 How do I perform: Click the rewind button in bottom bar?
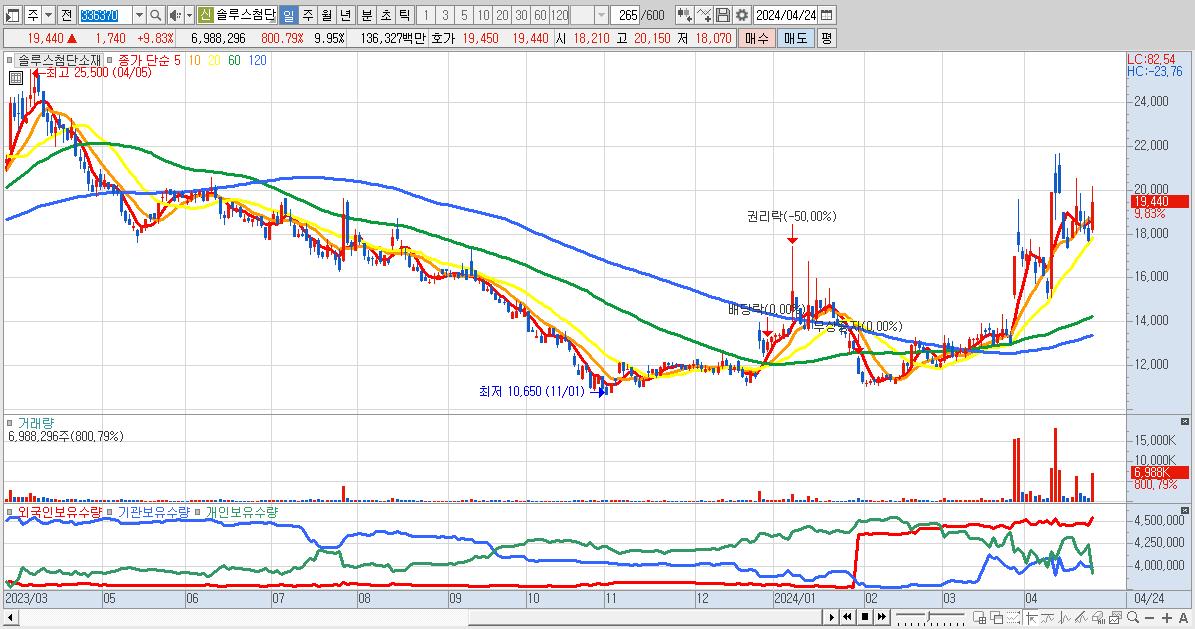coord(847,617)
